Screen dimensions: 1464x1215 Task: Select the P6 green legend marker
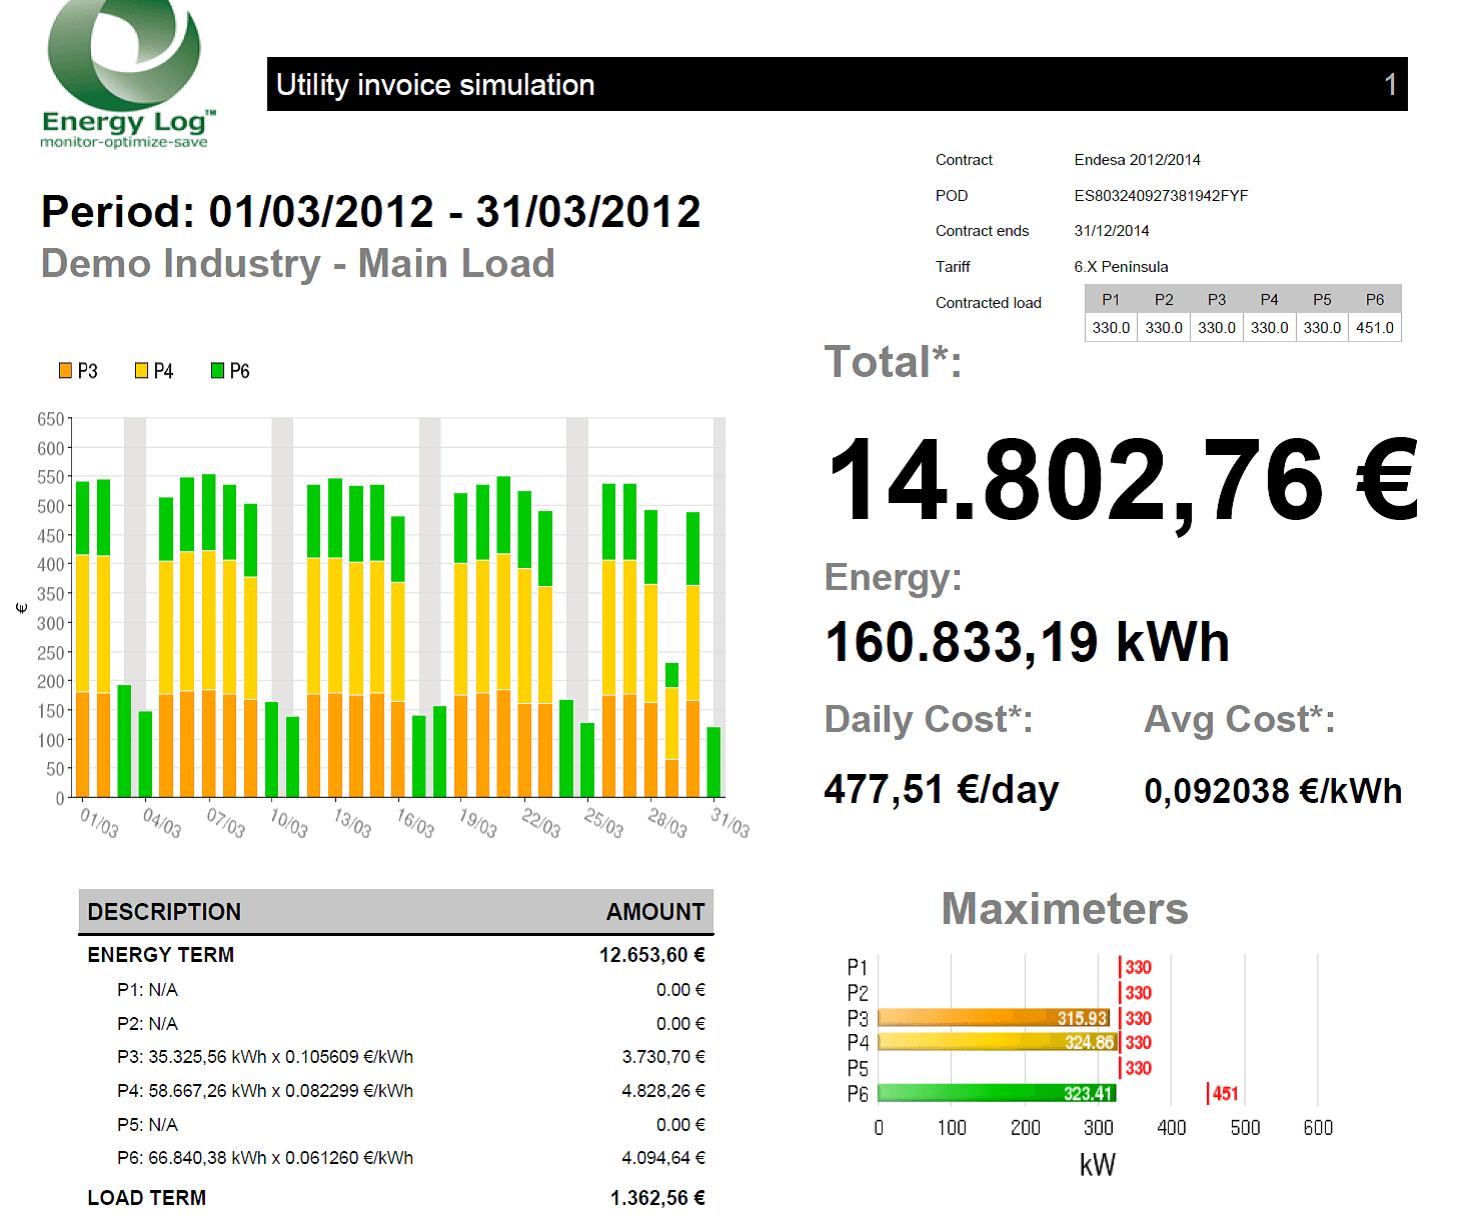(216, 370)
